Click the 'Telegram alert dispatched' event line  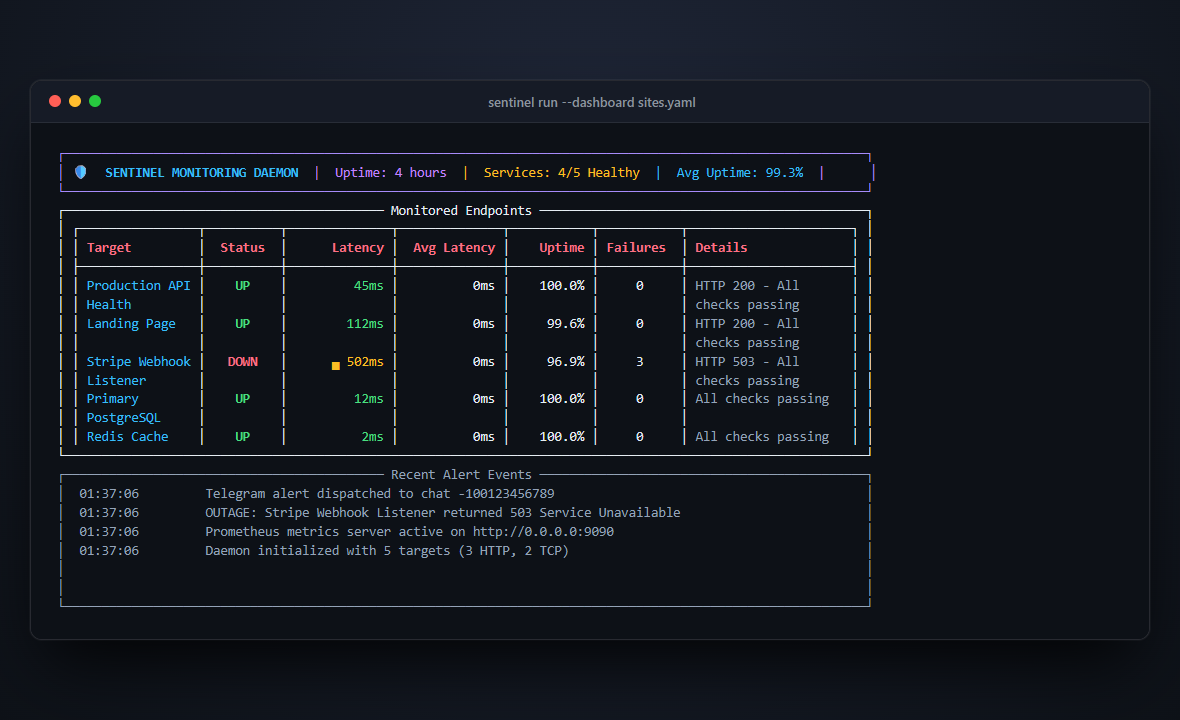[x=380, y=494]
